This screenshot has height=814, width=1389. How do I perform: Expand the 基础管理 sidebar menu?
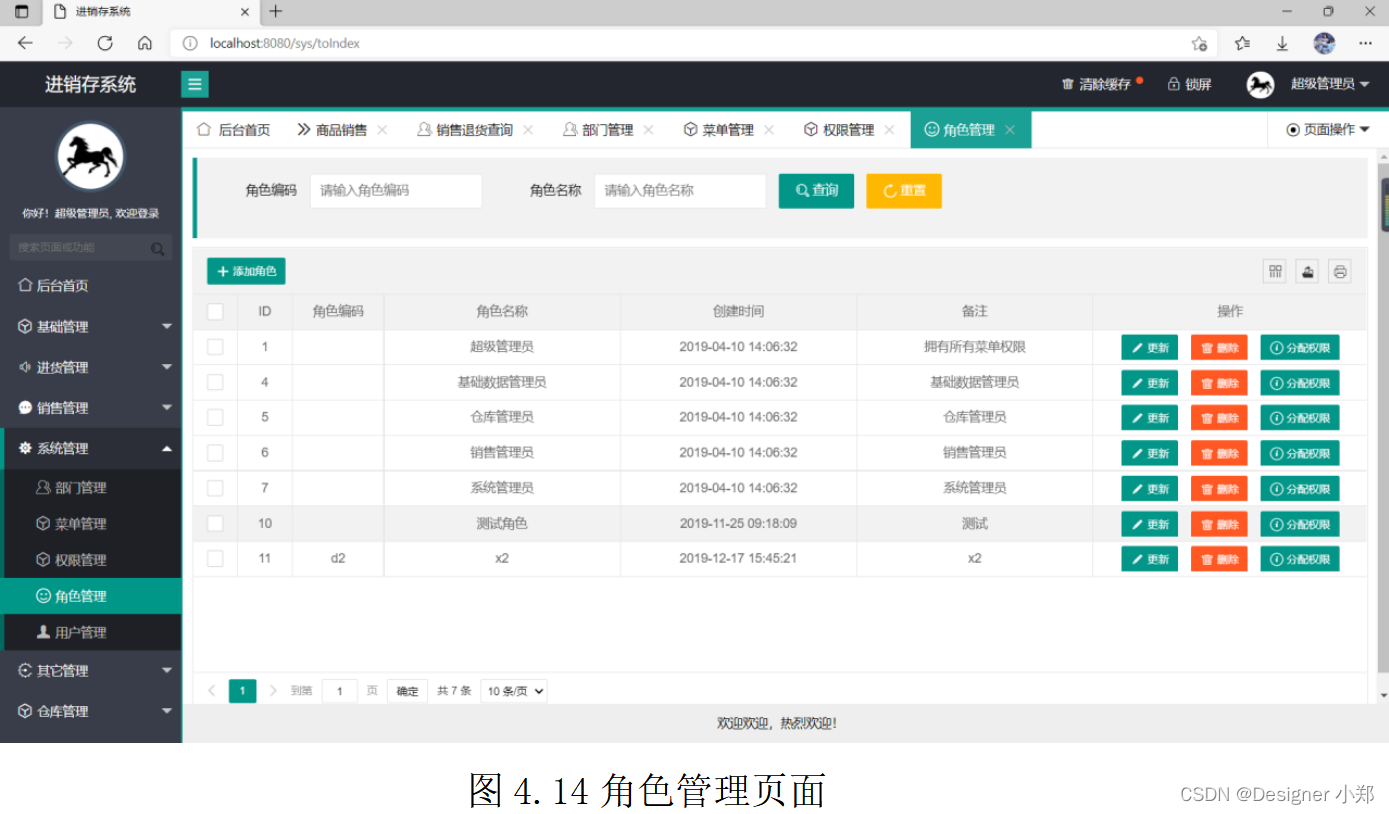click(x=91, y=327)
